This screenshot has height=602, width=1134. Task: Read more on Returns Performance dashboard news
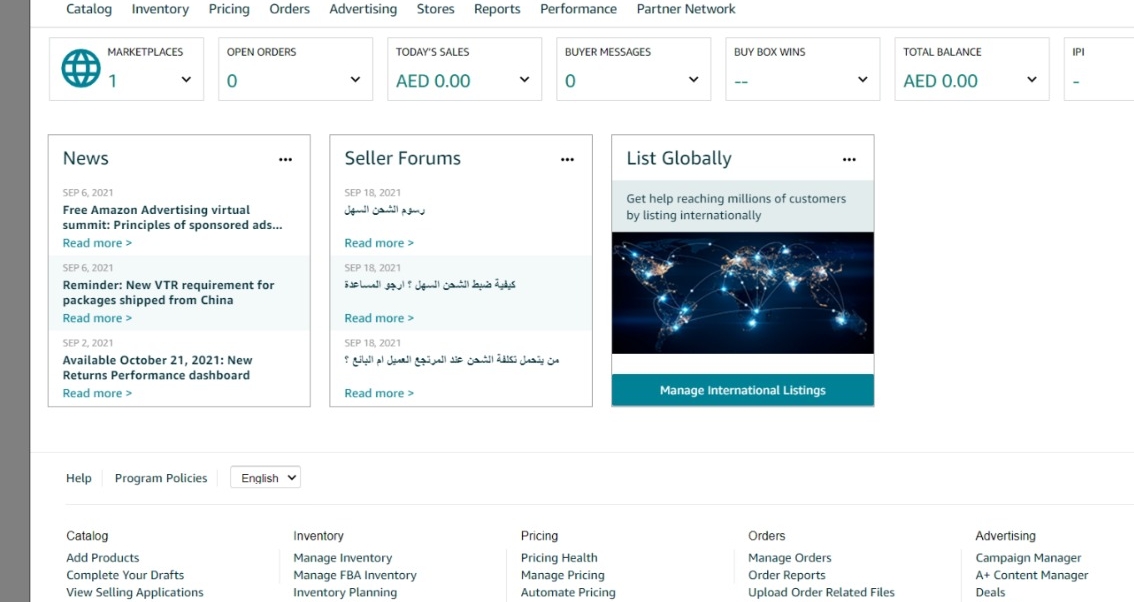(x=97, y=394)
